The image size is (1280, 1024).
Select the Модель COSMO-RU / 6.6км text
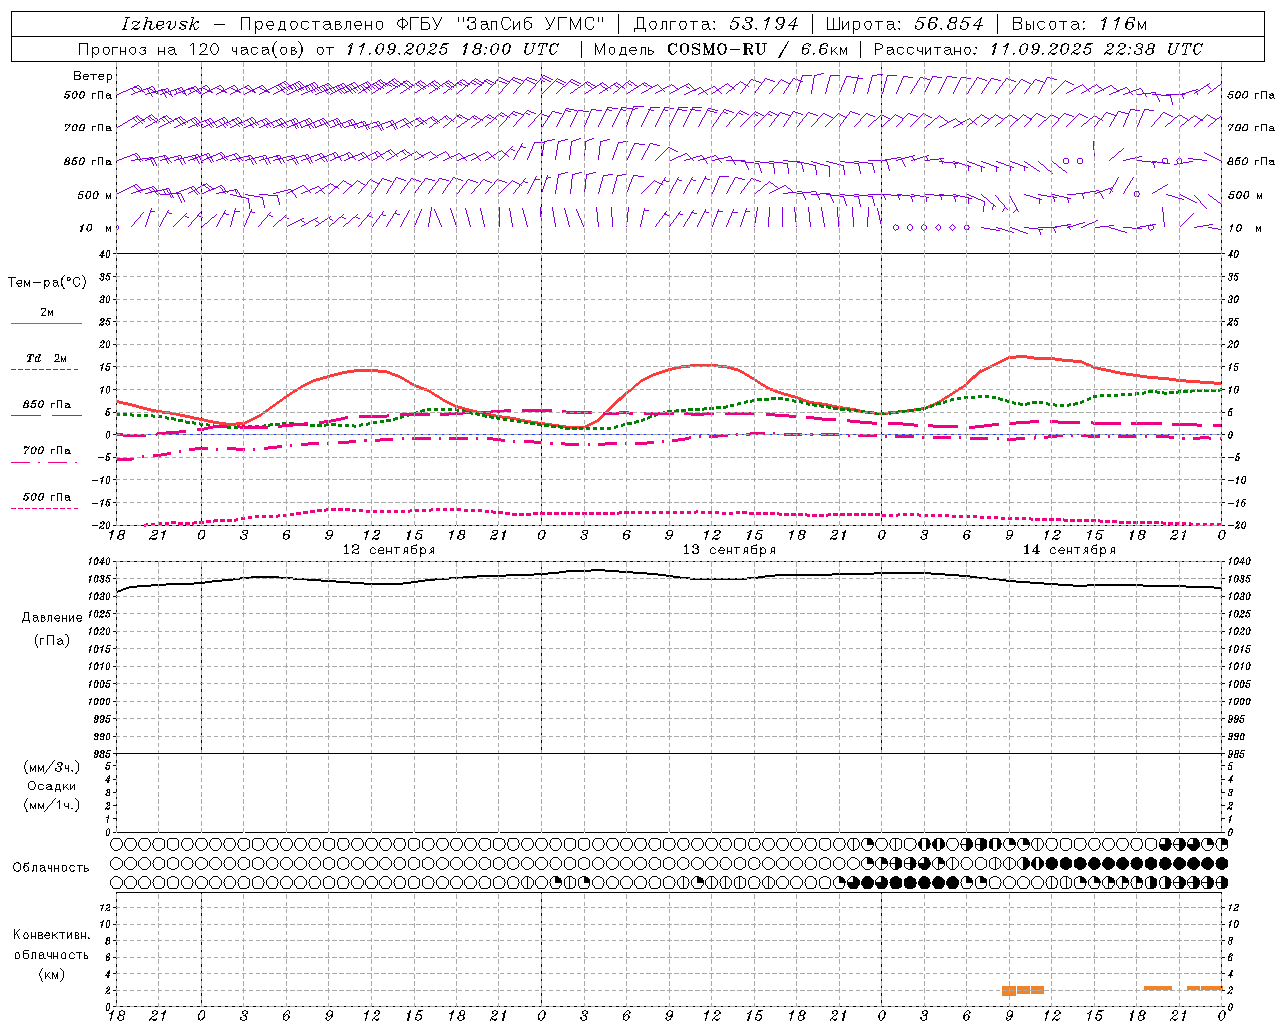pos(721,49)
